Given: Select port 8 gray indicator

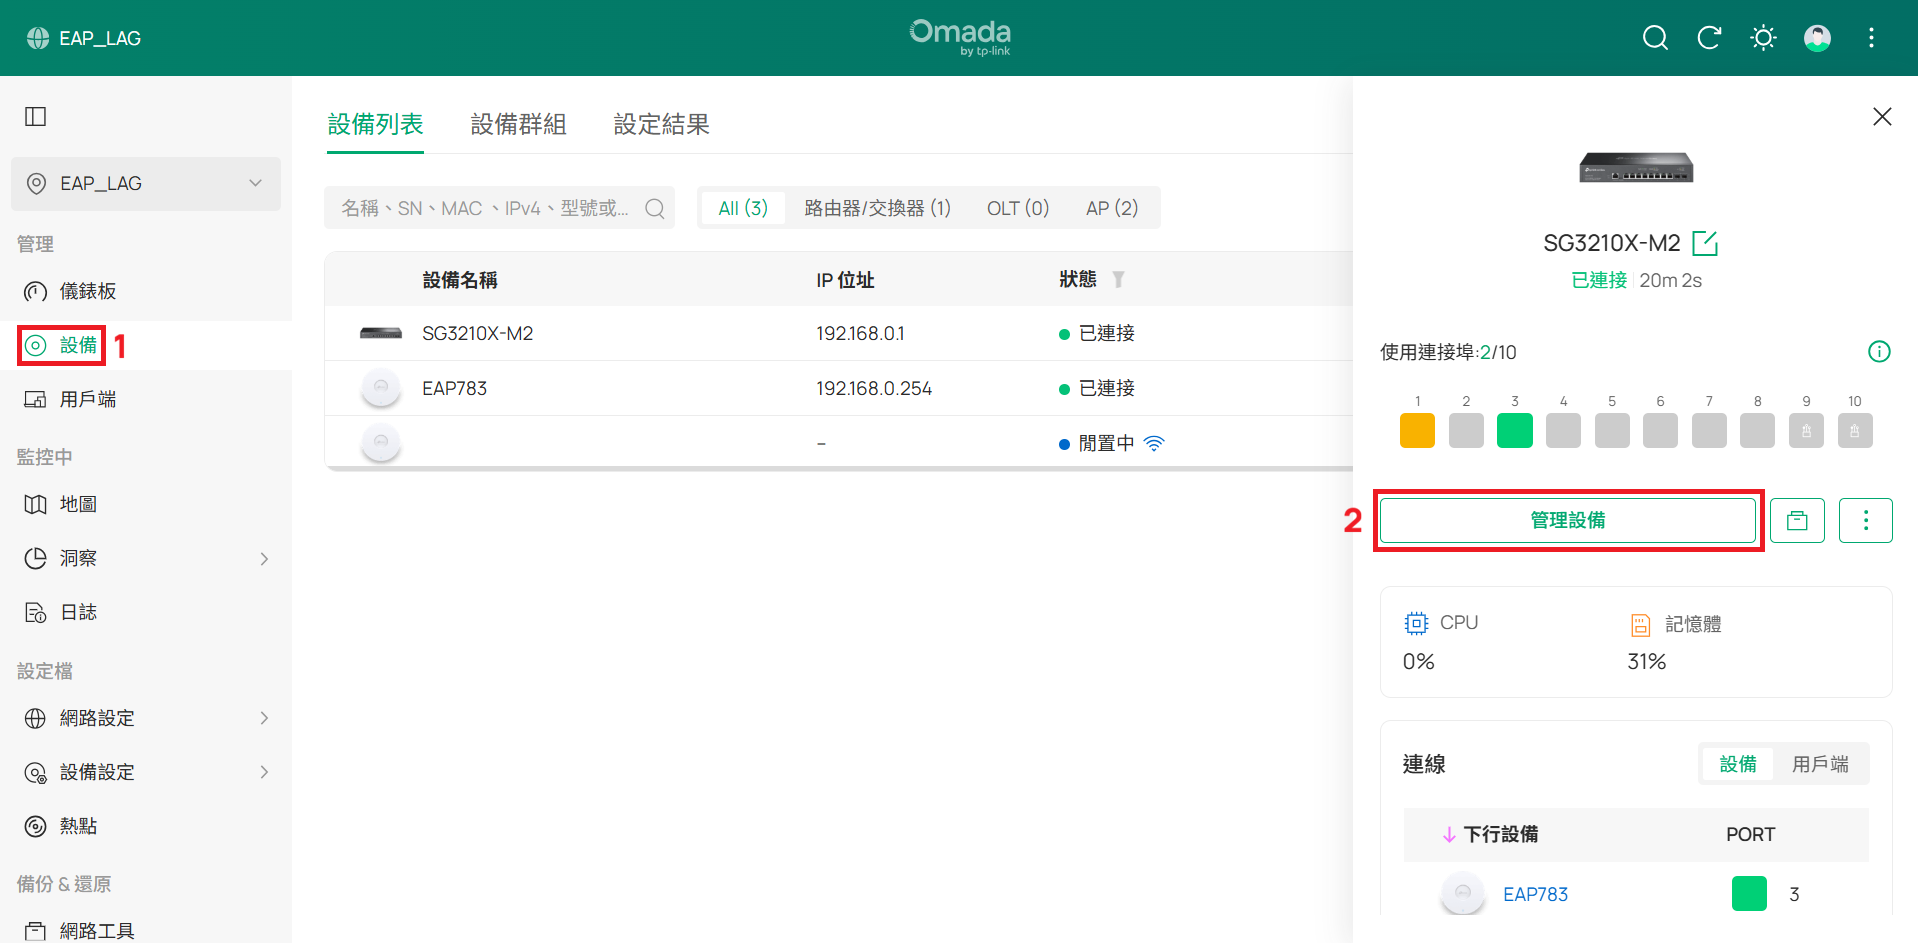Looking at the screenshot, I should click(1757, 431).
